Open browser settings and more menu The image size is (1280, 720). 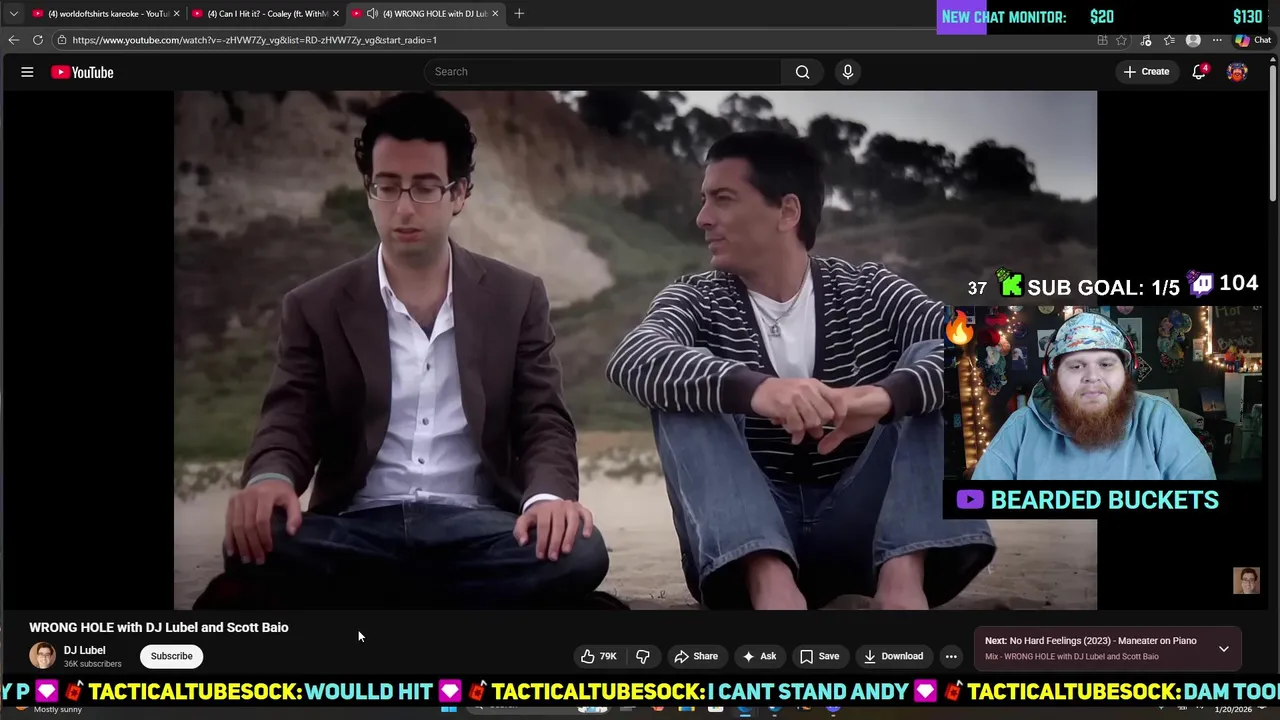pos(1217,40)
